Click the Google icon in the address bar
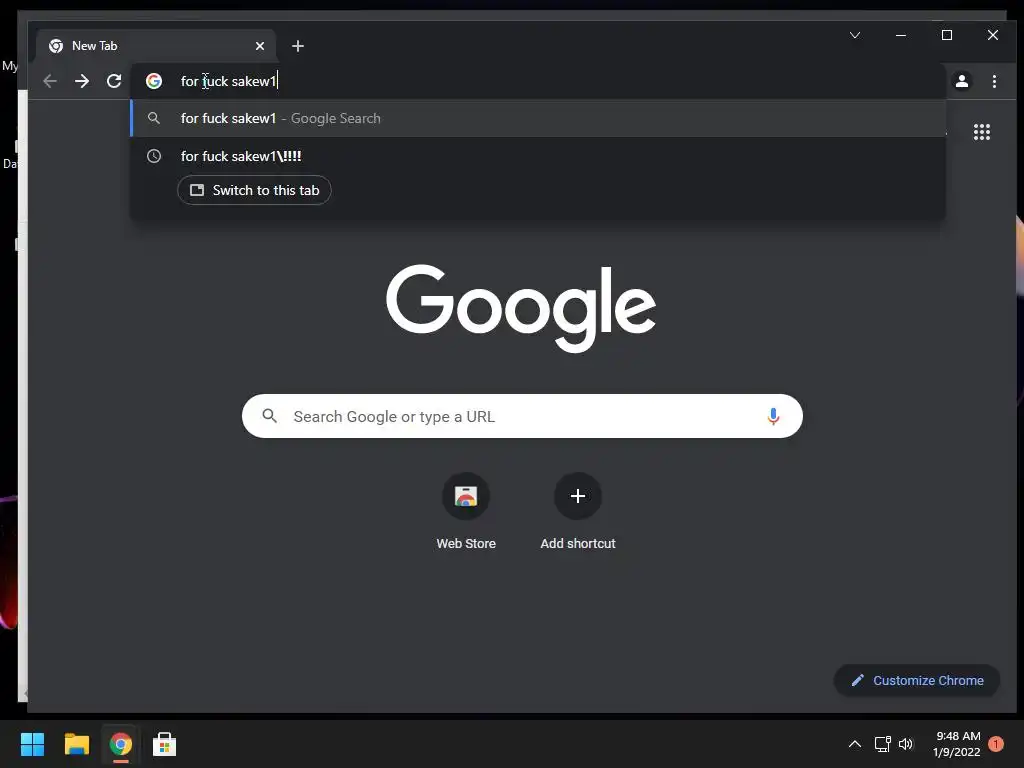This screenshot has height=768, width=1024. coord(154,81)
